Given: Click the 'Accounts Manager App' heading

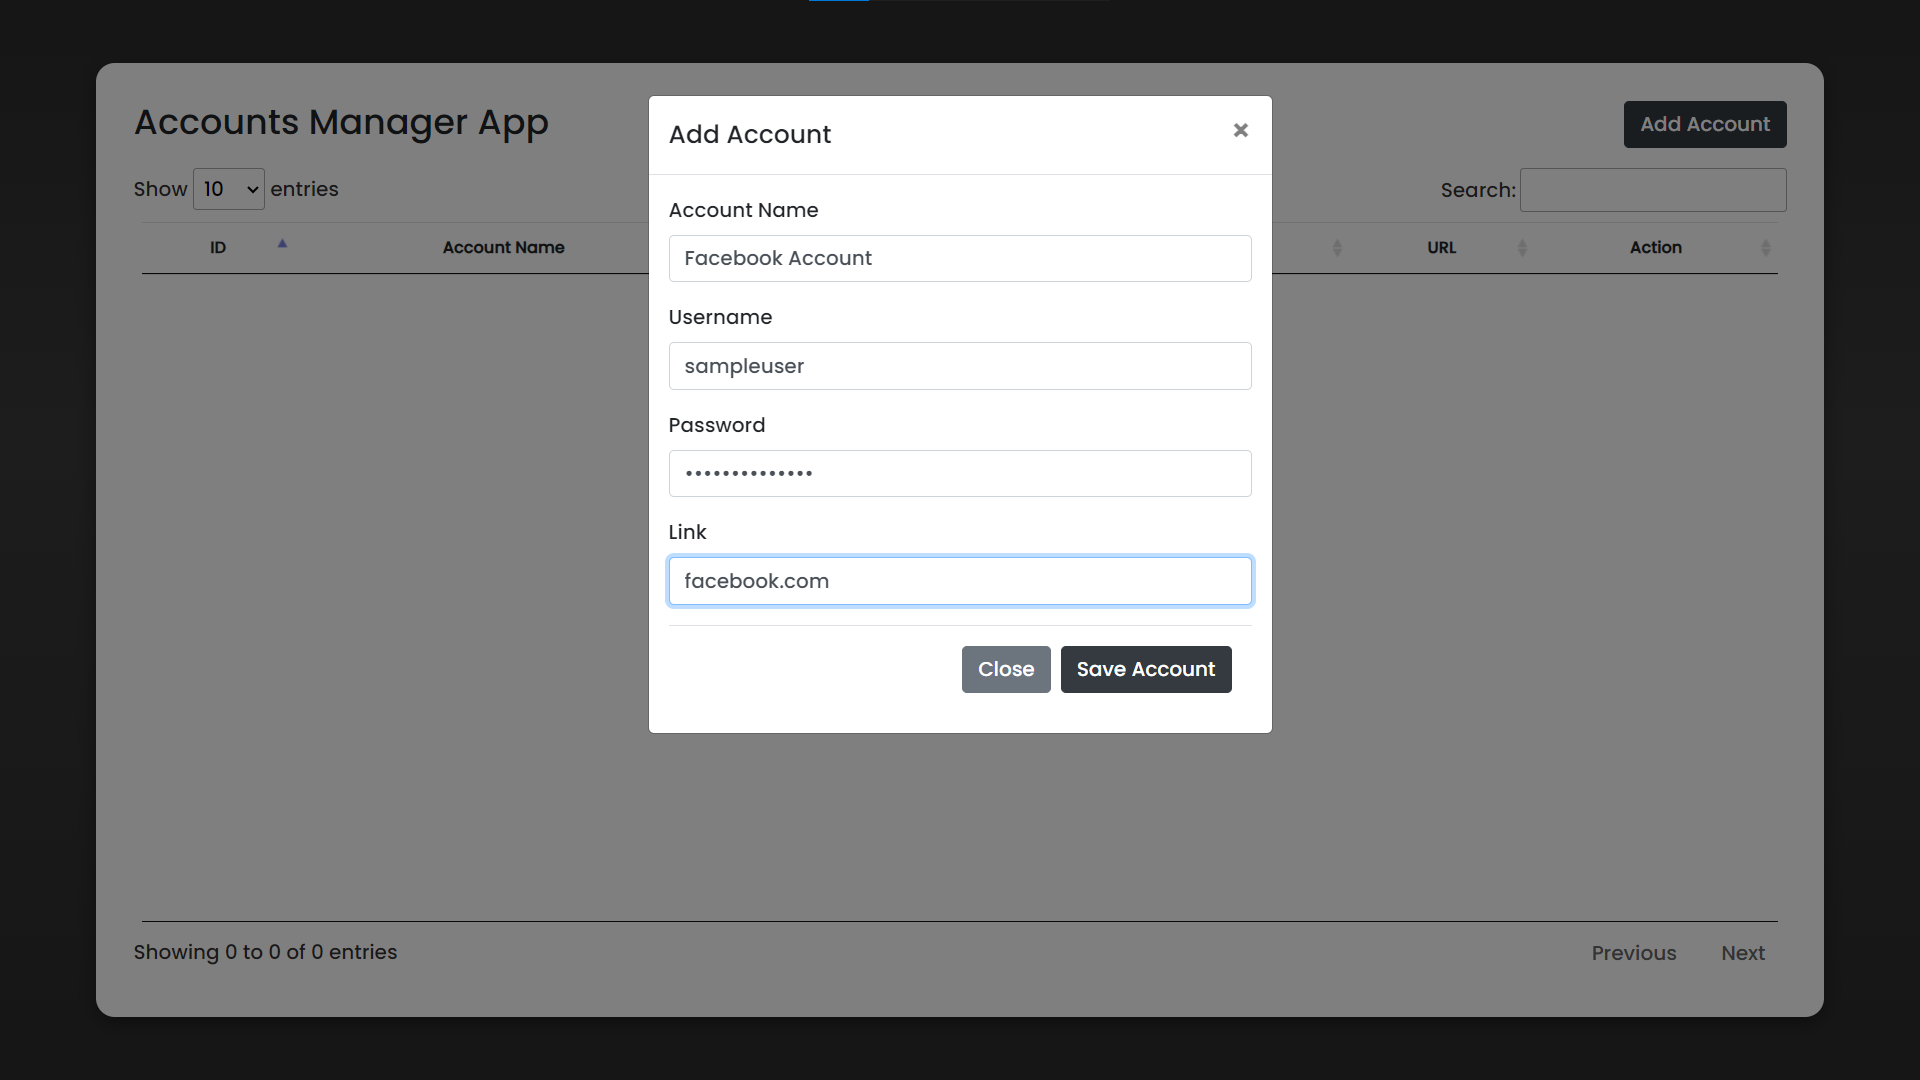Looking at the screenshot, I should tap(341, 122).
